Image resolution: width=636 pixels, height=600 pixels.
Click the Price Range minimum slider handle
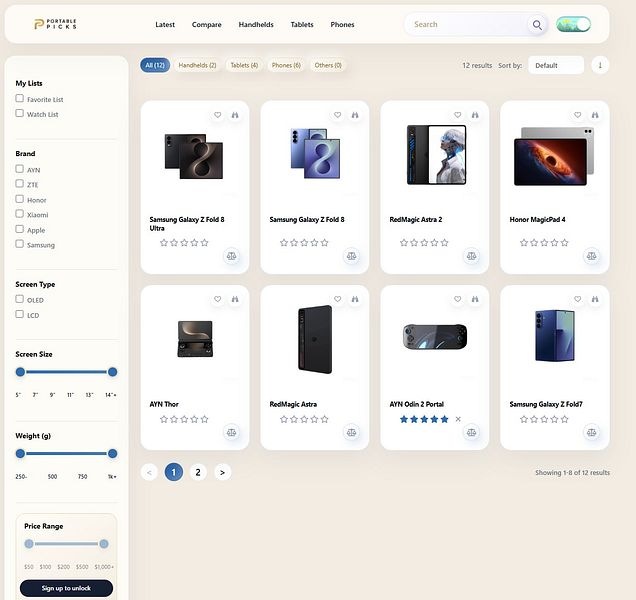pyautogui.click(x=29, y=544)
